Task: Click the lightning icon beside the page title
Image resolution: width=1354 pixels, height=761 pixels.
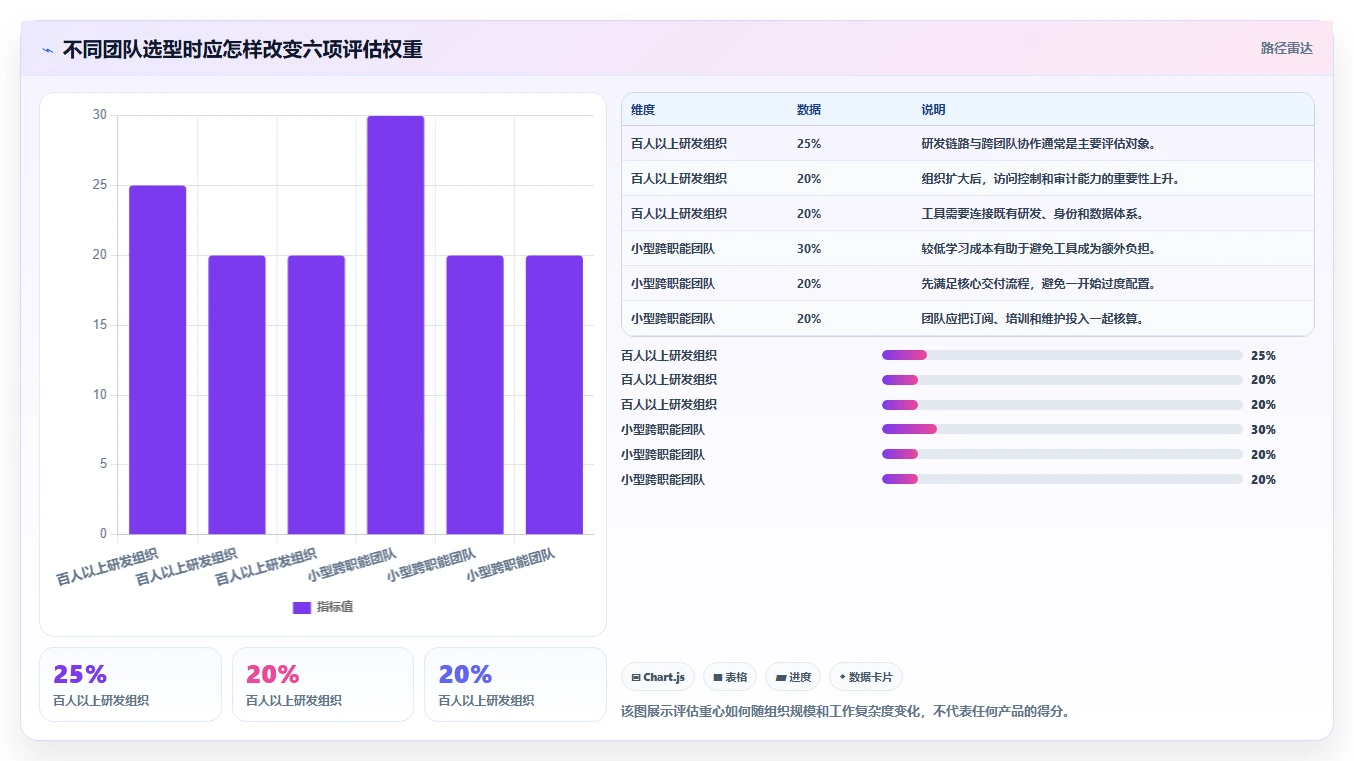Action: (47, 50)
